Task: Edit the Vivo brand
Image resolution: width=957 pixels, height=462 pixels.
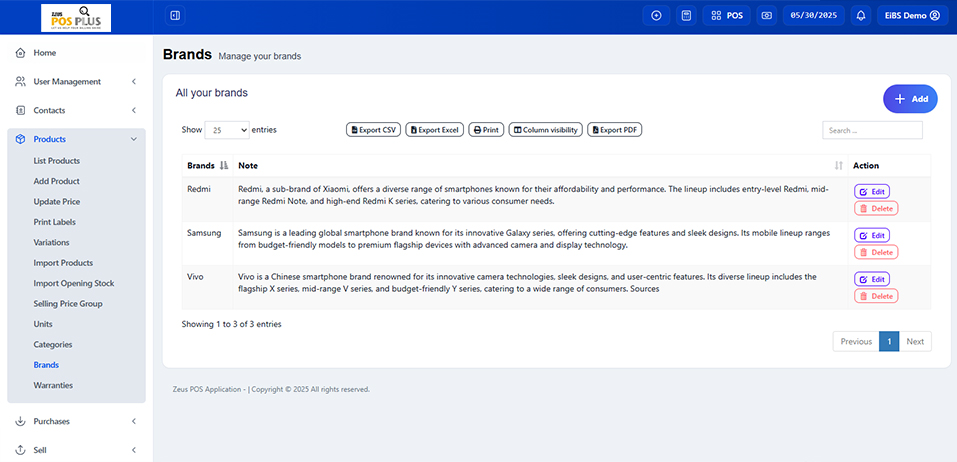Action: [872, 280]
